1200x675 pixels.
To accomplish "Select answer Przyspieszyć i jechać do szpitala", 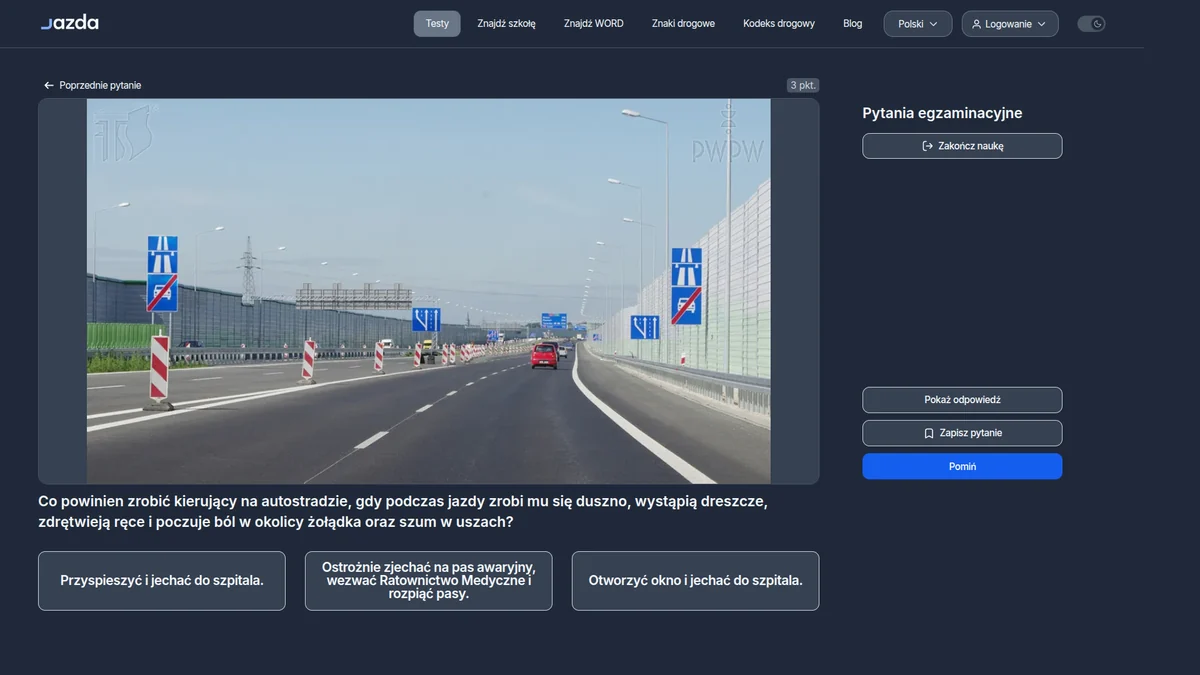I will 162,581.
